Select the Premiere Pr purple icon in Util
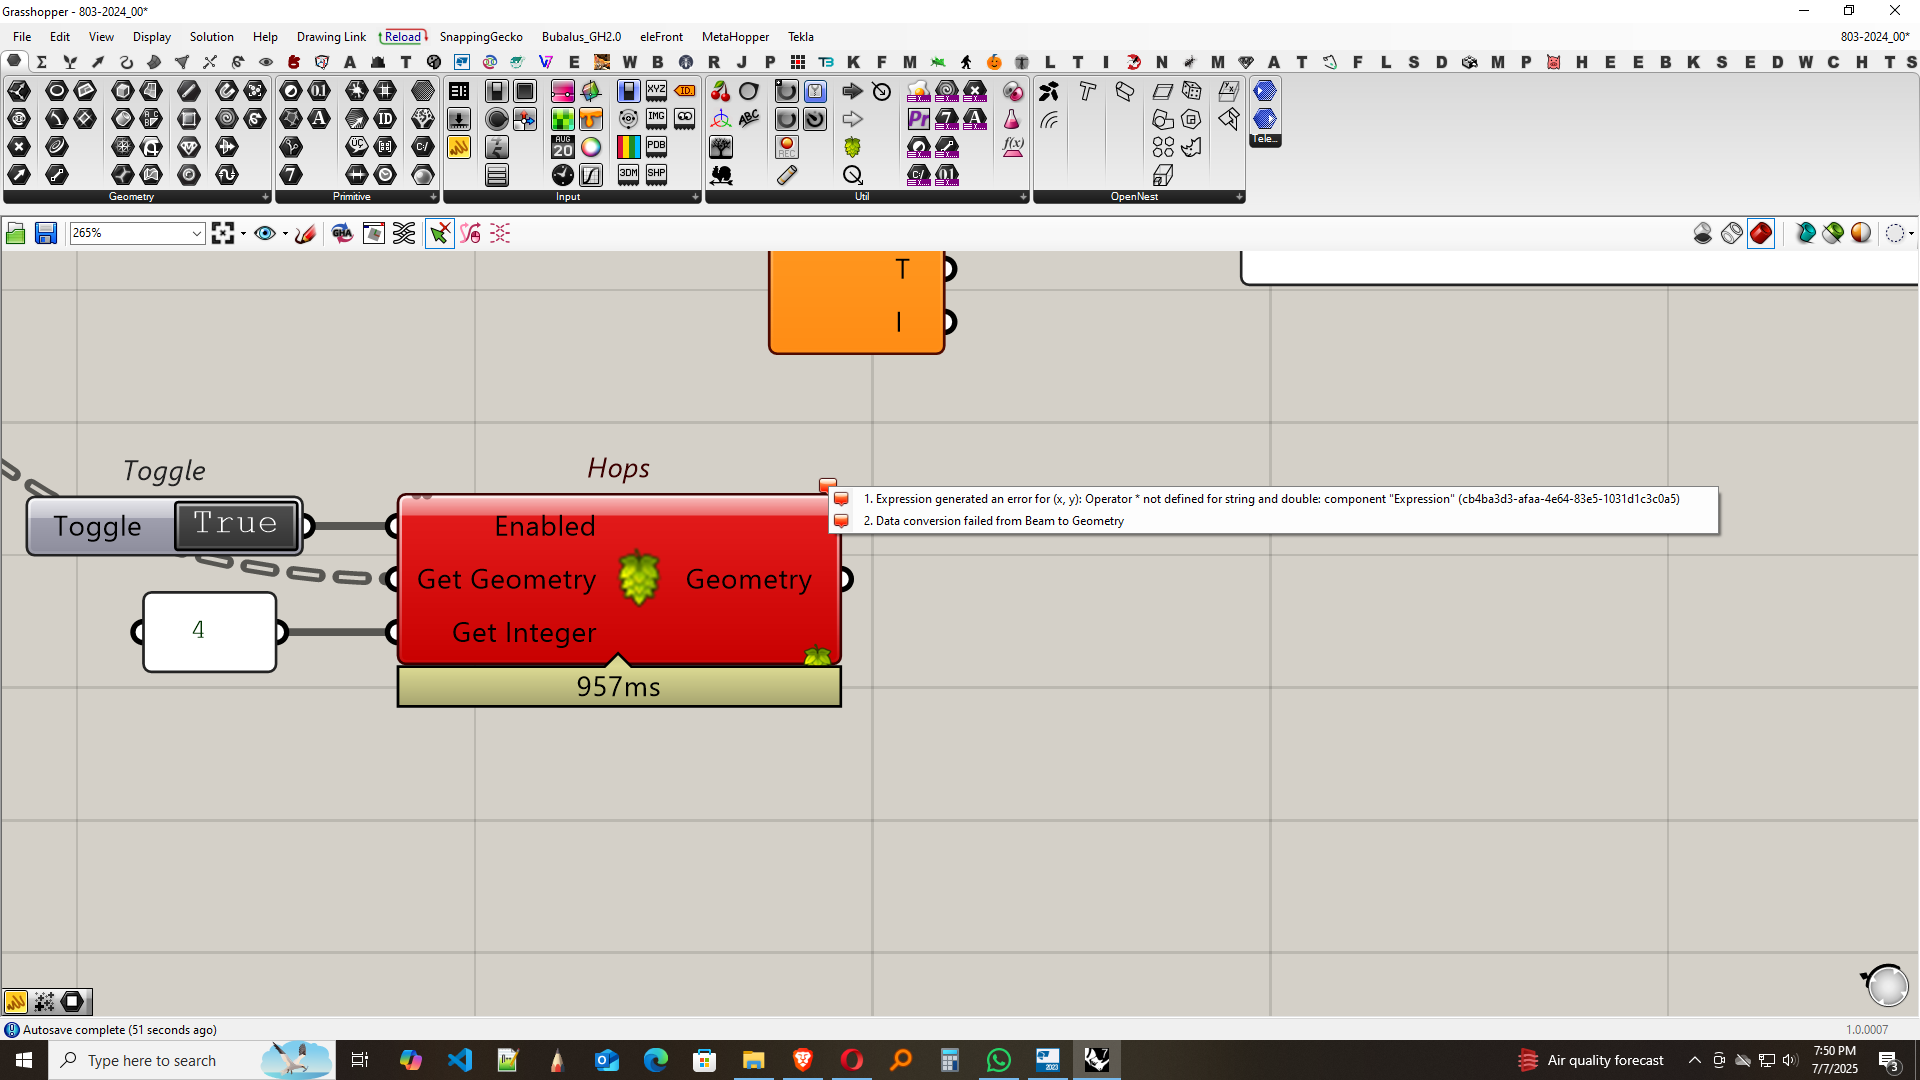This screenshot has width=1920, height=1080. pyautogui.click(x=918, y=119)
